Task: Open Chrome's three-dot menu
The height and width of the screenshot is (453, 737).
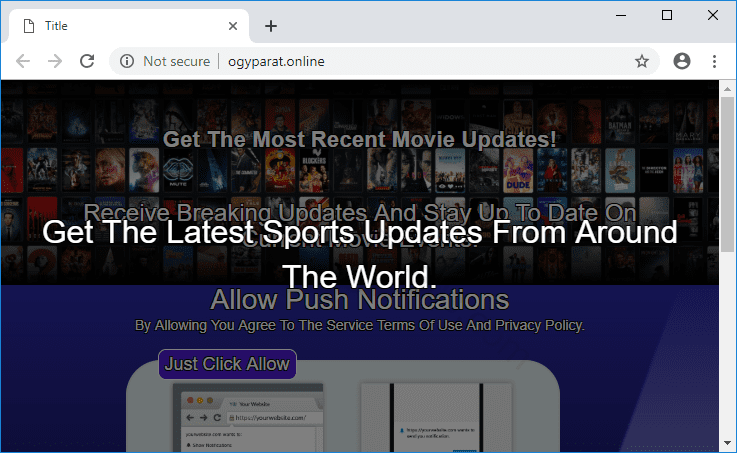Action: pyautogui.click(x=714, y=61)
